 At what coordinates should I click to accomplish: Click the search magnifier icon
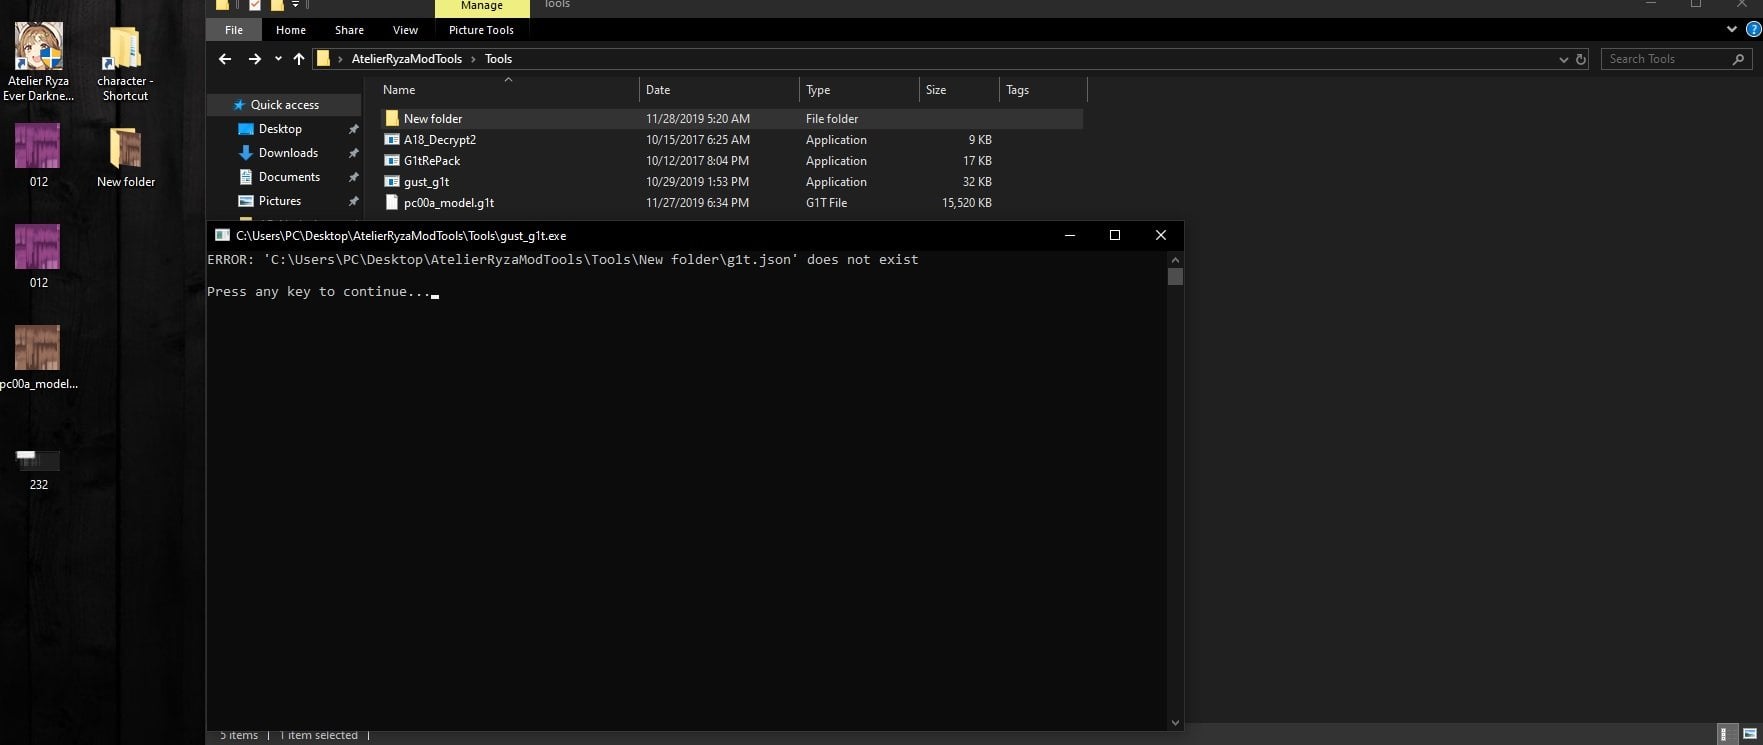1738,59
